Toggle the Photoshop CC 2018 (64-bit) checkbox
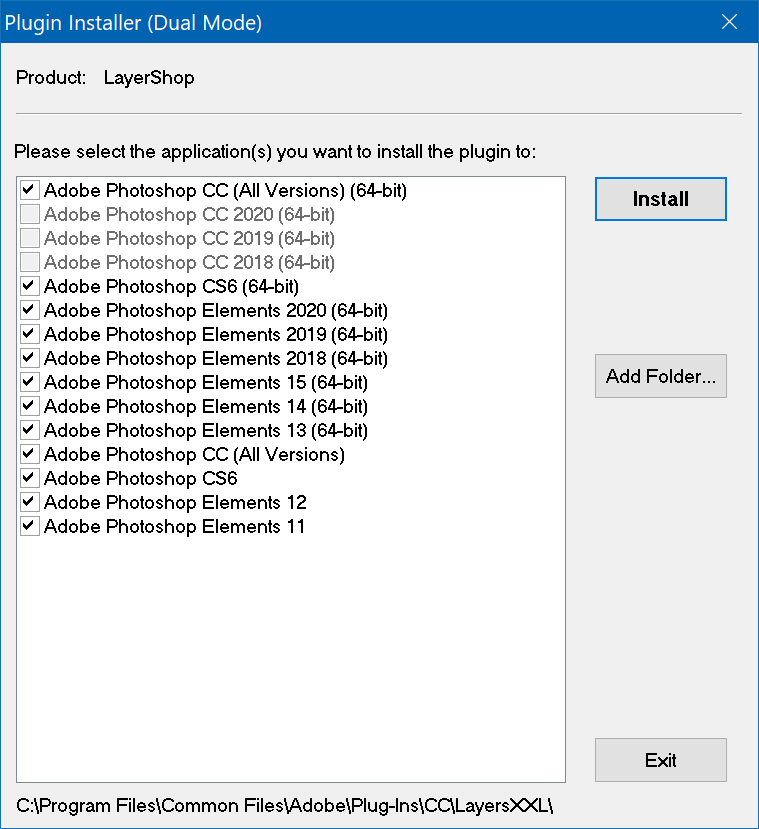The width and height of the screenshot is (759, 829). tap(30, 262)
